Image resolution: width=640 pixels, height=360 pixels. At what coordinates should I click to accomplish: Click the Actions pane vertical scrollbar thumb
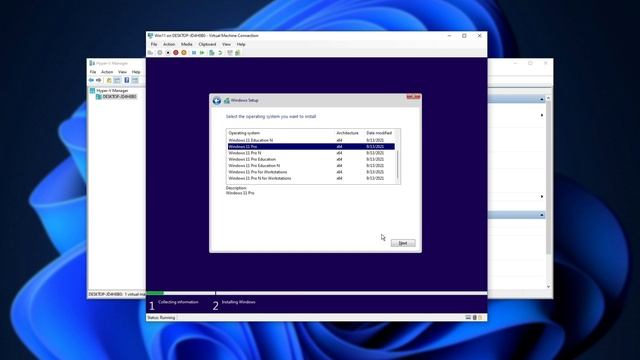coord(548,178)
